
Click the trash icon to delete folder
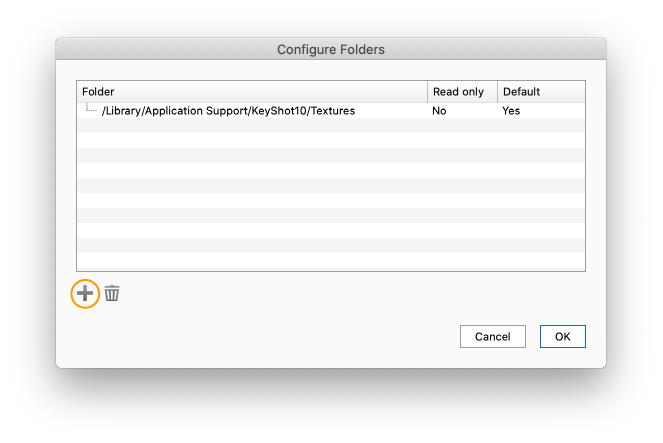click(112, 293)
